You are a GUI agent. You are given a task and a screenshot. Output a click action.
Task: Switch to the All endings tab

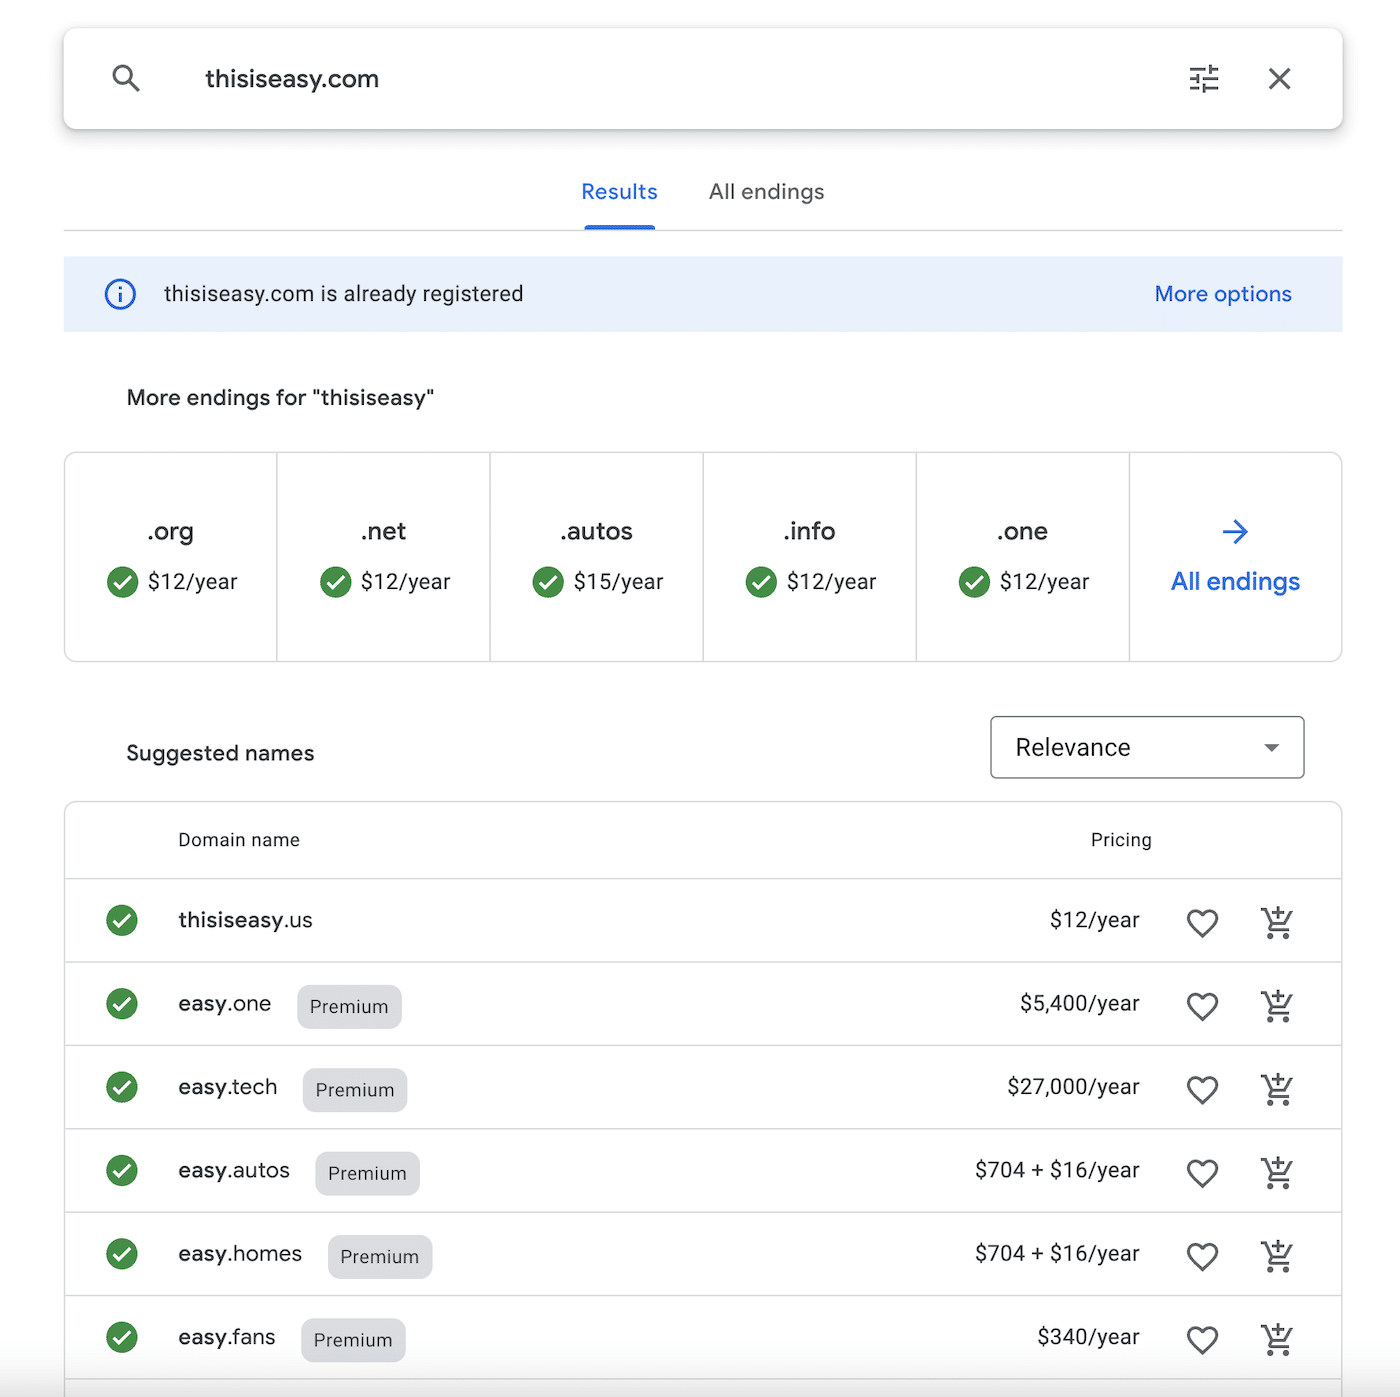coord(766,192)
